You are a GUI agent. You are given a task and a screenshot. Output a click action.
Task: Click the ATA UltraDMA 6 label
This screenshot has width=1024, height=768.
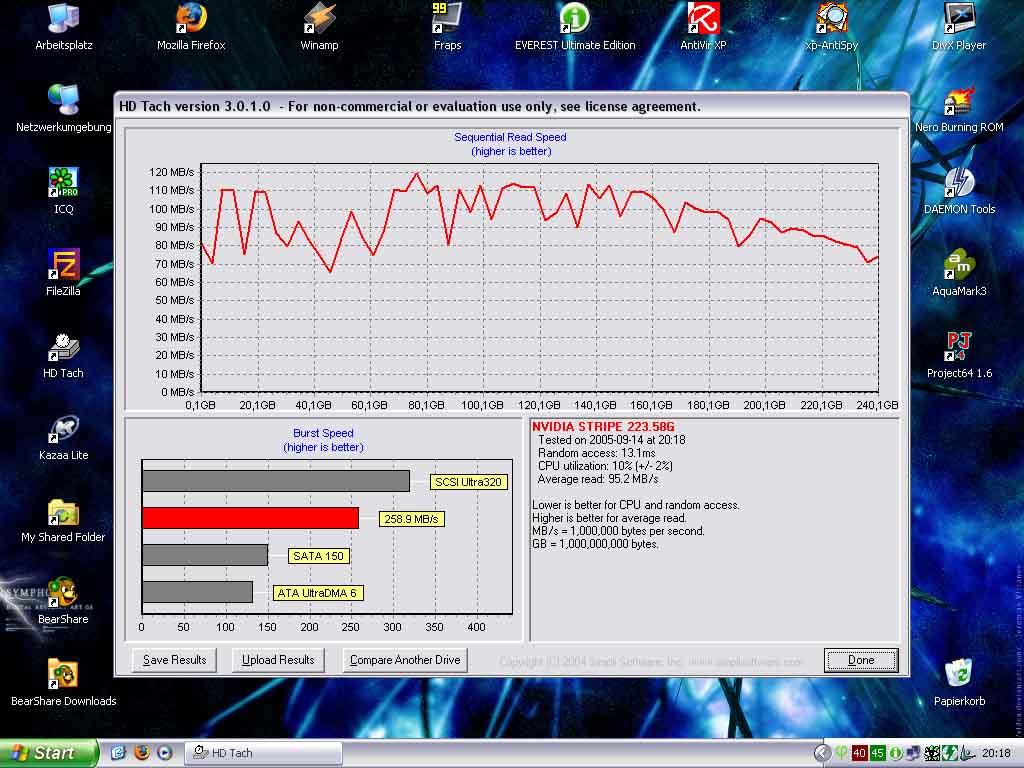coord(317,593)
